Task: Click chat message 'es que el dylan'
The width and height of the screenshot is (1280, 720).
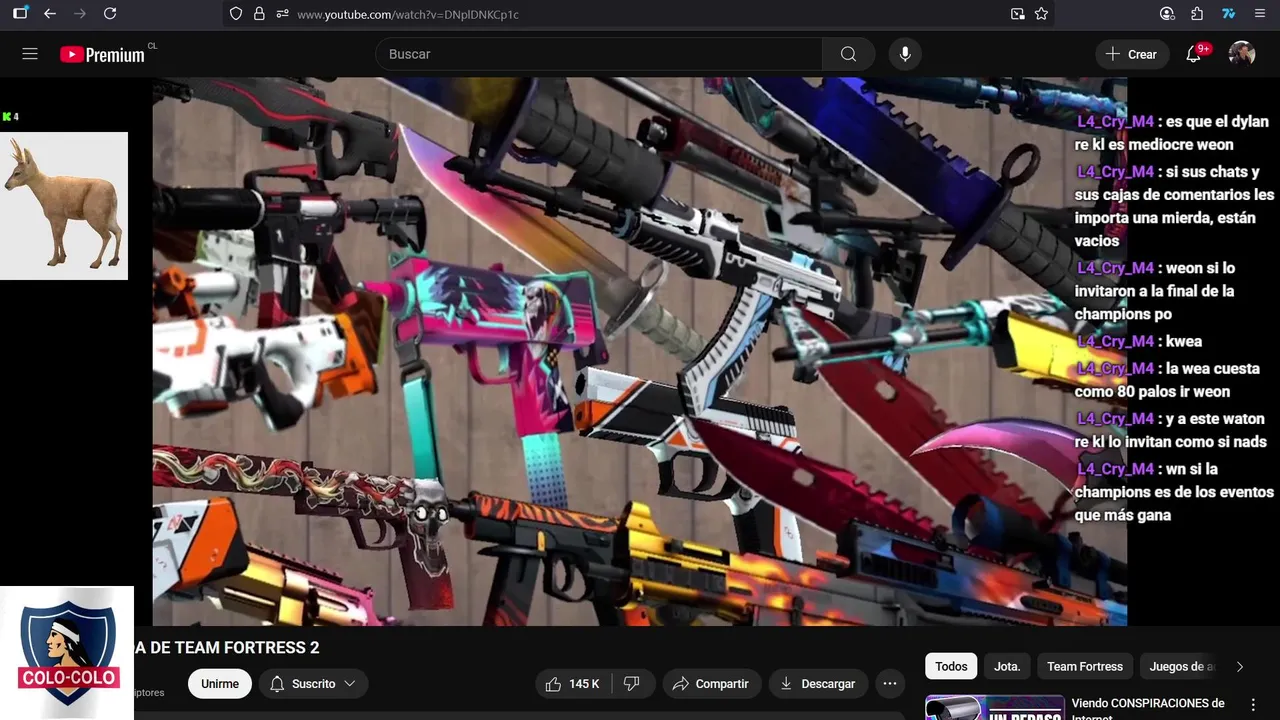Action: (x=1172, y=132)
